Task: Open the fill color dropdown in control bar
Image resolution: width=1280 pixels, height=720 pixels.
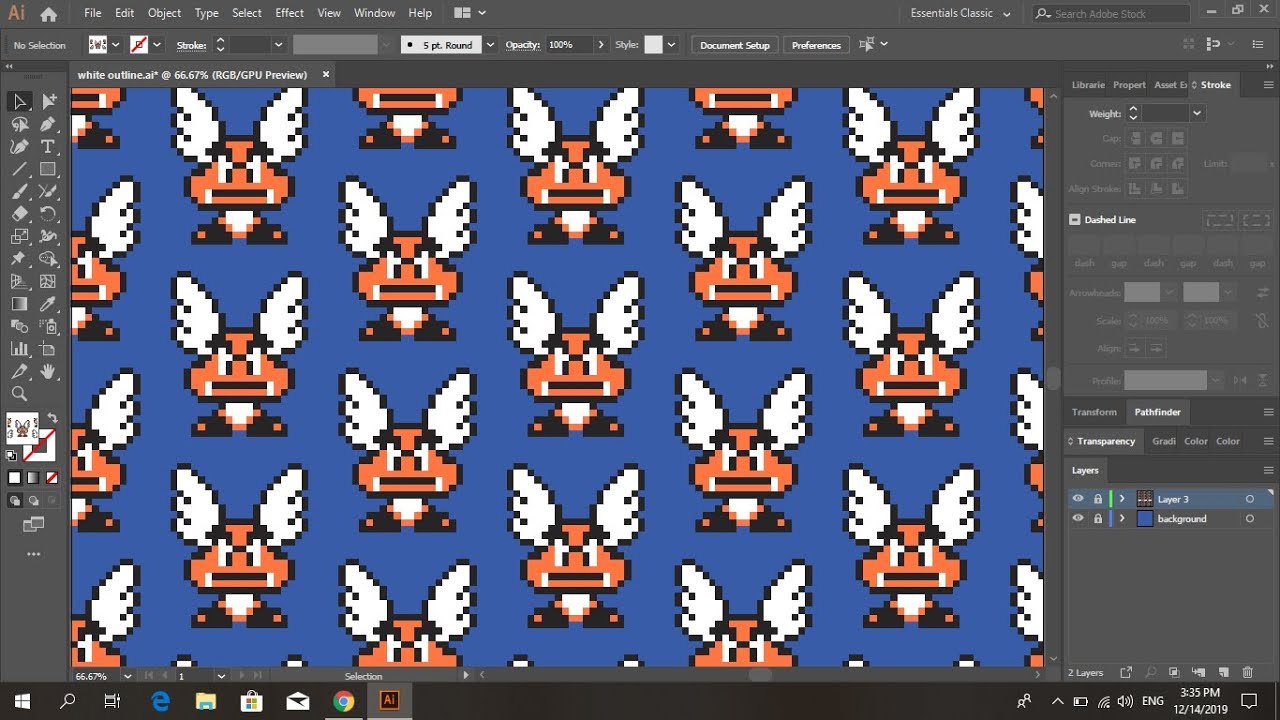Action: 116,45
